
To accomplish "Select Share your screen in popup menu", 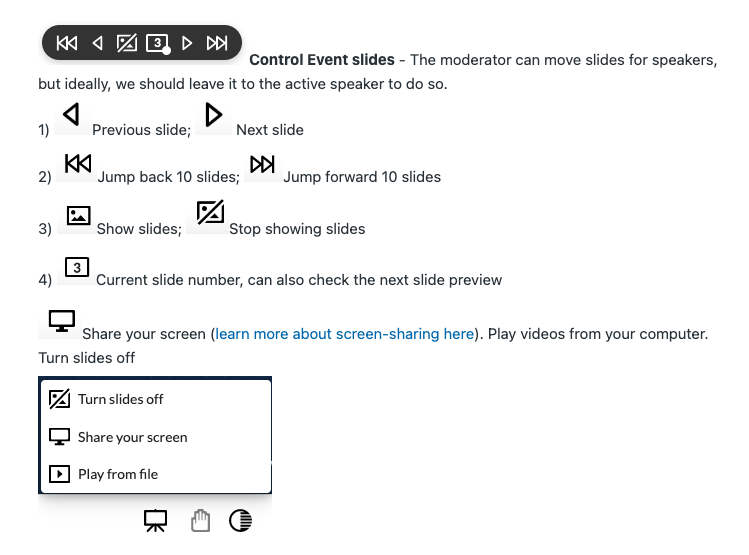I will [x=155, y=437].
